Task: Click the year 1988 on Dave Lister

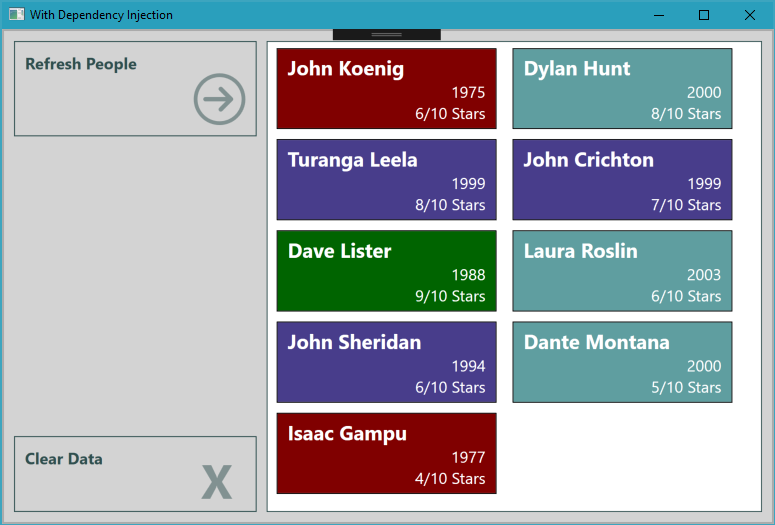Action: [x=468, y=275]
